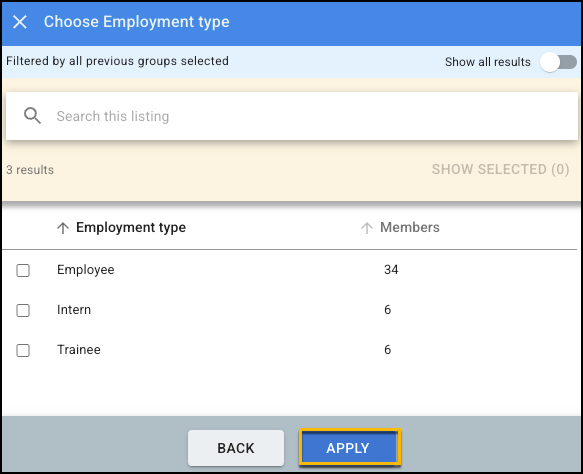The height and width of the screenshot is (474, 583).
Task: Click the Employee member count 34
Action: coord(391,270)
